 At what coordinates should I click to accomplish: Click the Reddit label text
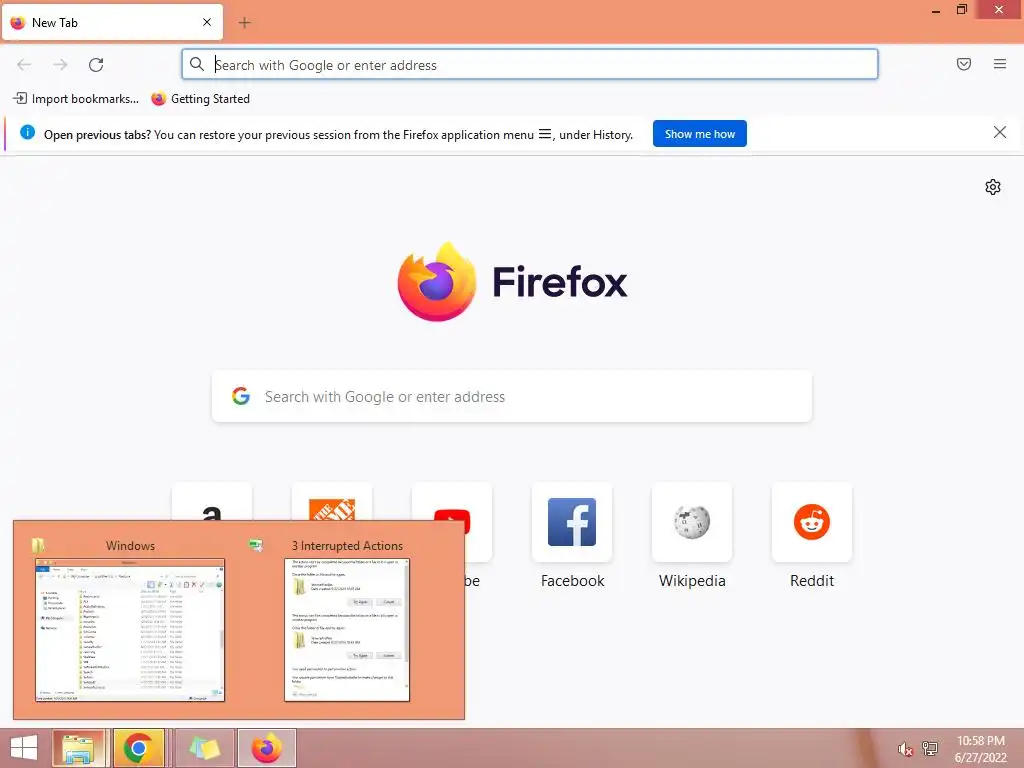812,581
